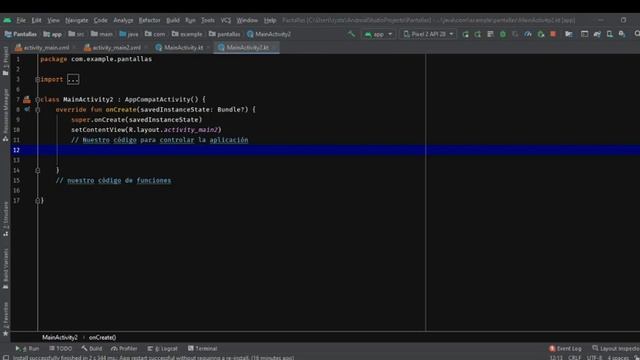This screenshot has width=640, height=360.
Task: Click the main folder breadcrumb
Action: [x=102, y=34]
